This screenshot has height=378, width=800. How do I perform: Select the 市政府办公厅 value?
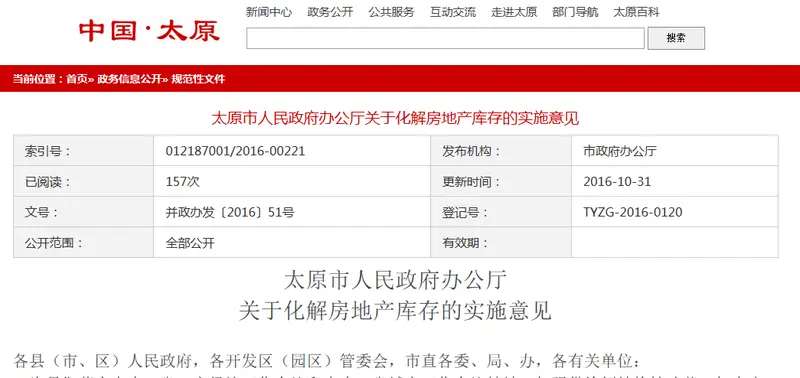pos(620,151)
